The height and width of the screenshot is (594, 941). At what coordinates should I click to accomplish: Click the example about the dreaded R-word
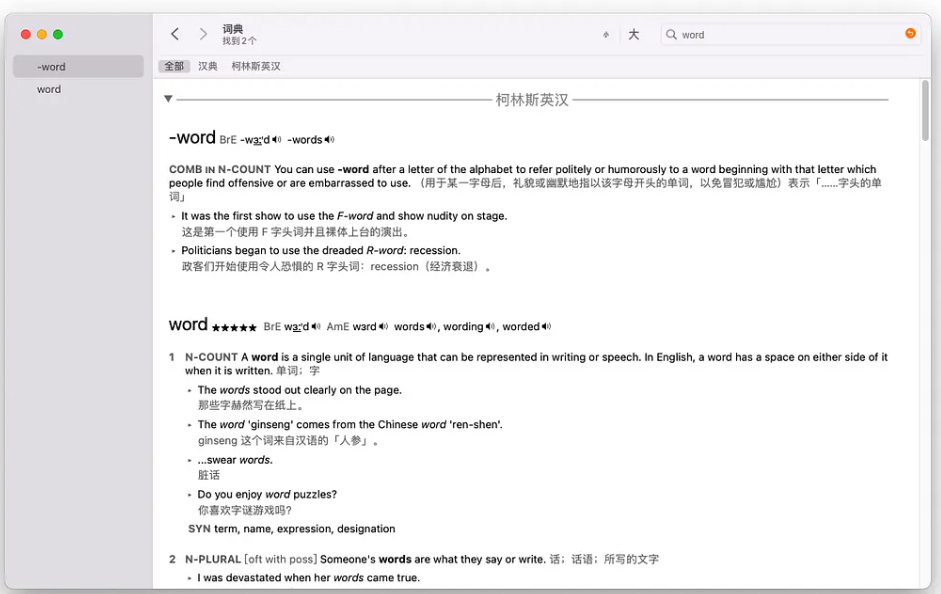(x=320, y=250)
